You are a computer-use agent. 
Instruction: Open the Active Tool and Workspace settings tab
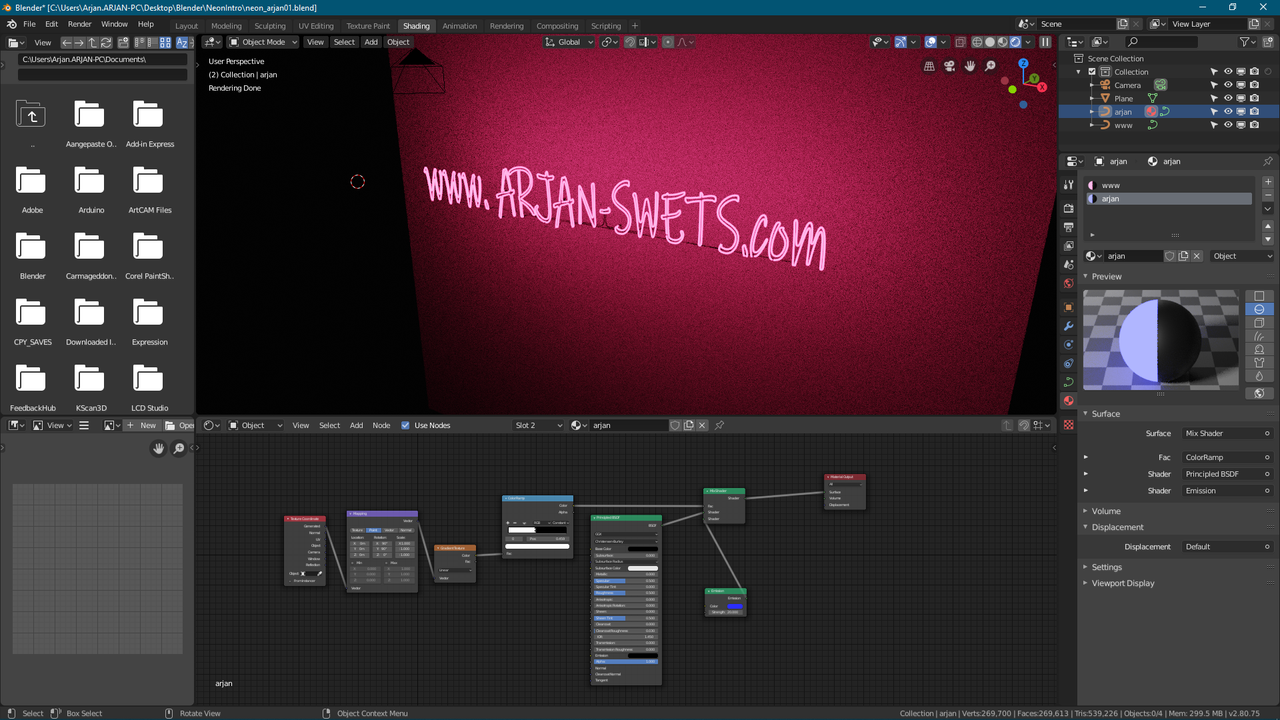(x=1068, y=184)
